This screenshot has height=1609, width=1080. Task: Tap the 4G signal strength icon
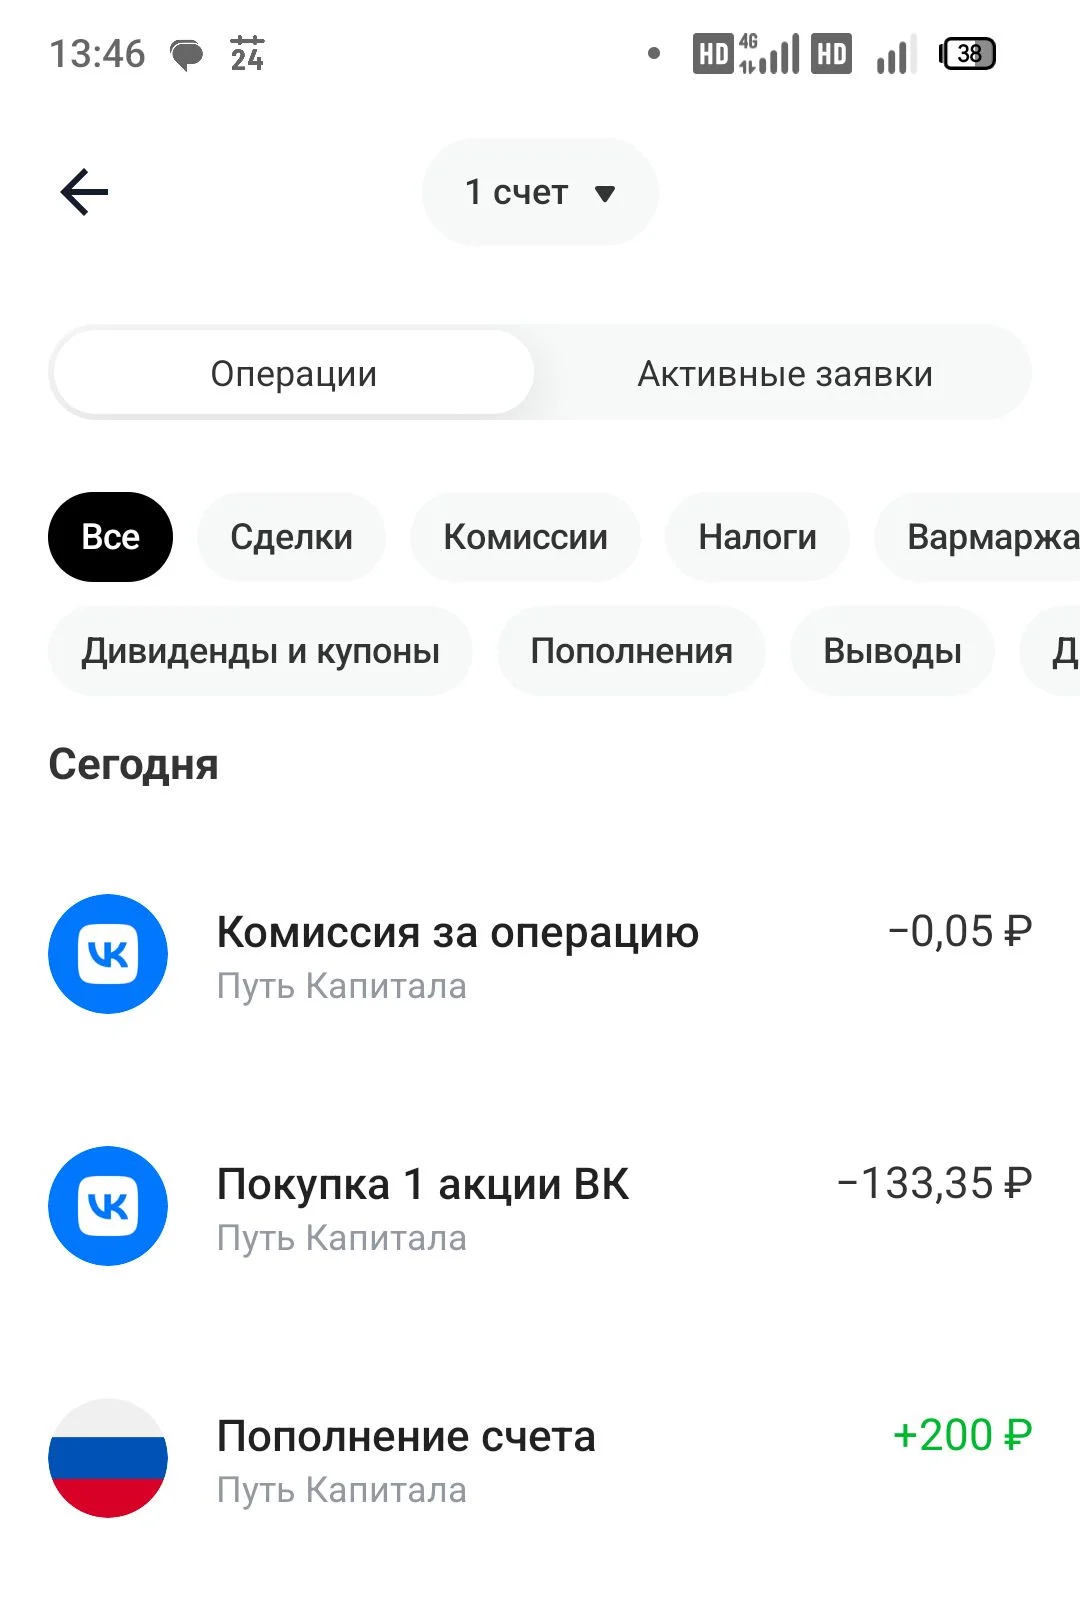pos(769,53)
